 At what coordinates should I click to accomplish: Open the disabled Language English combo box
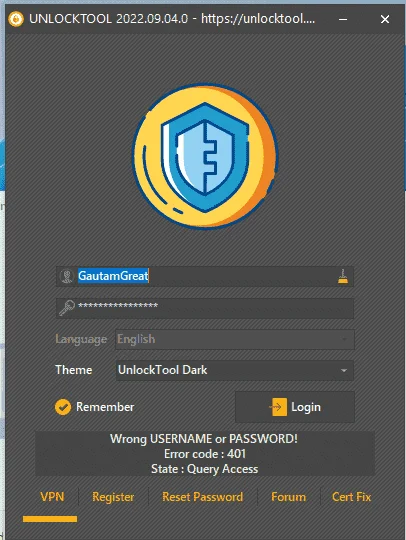(235, 339)
